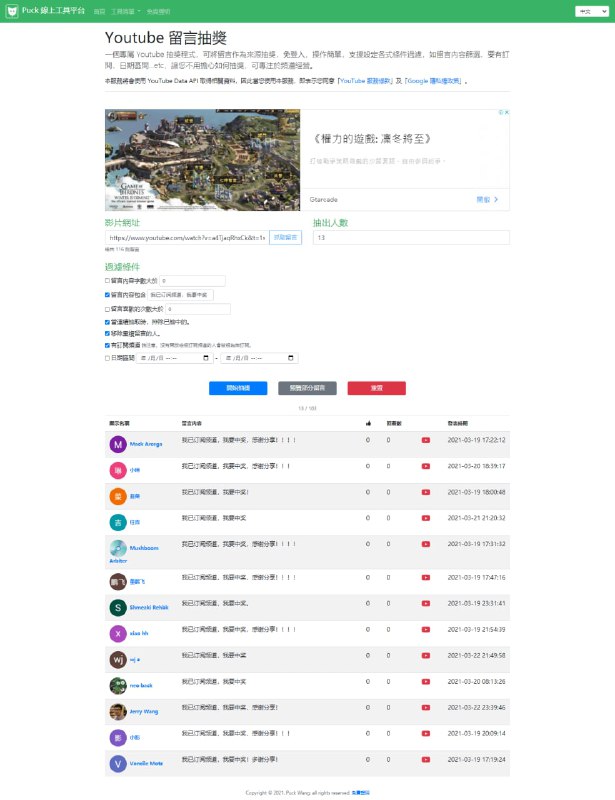Viewport: 615px width, 800px height.
Task: Open YouTube icon in 2021-03-20 18:39:17 row
Action: coord(426,466)
